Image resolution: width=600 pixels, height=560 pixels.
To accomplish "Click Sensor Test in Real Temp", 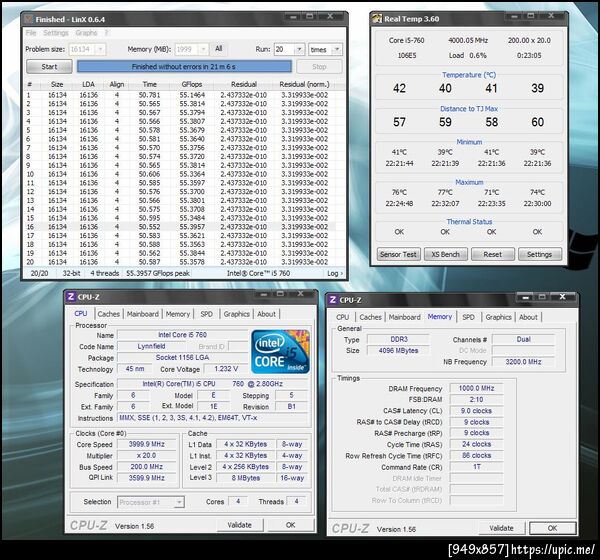I will pyautogui.click(x=398, y=254).
